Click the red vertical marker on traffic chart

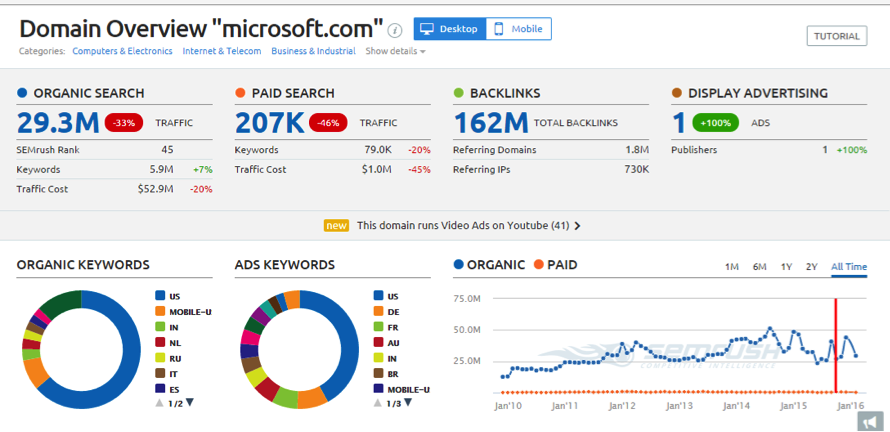[836, 345]
